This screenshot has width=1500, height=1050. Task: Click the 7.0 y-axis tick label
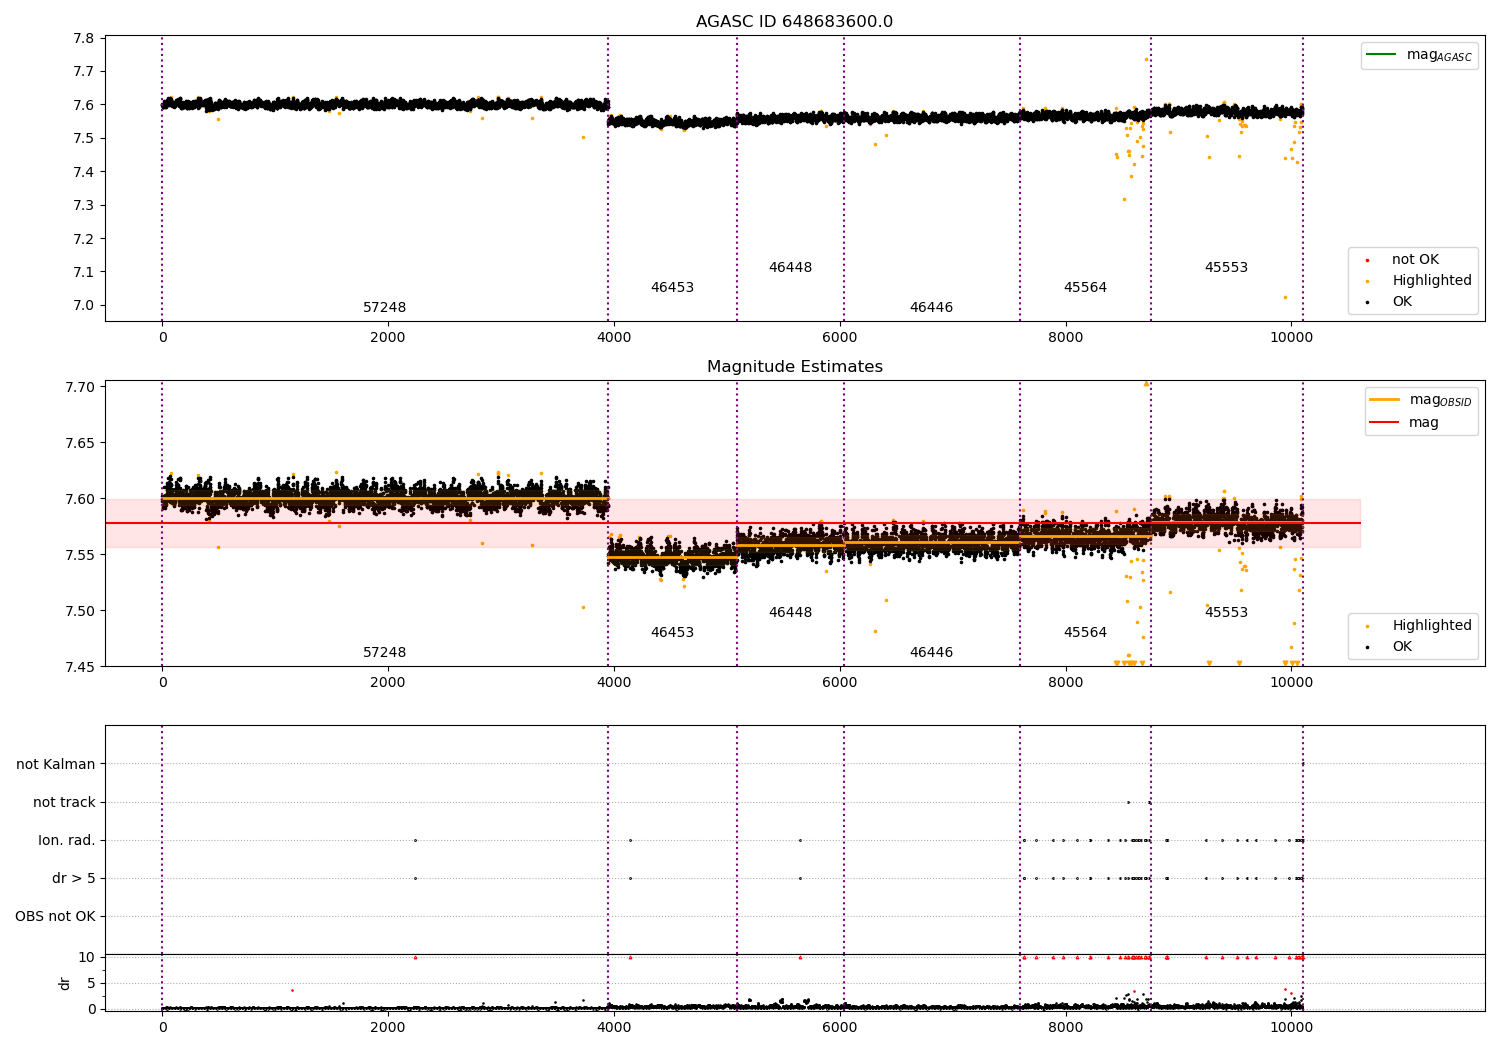click(84, 306)
